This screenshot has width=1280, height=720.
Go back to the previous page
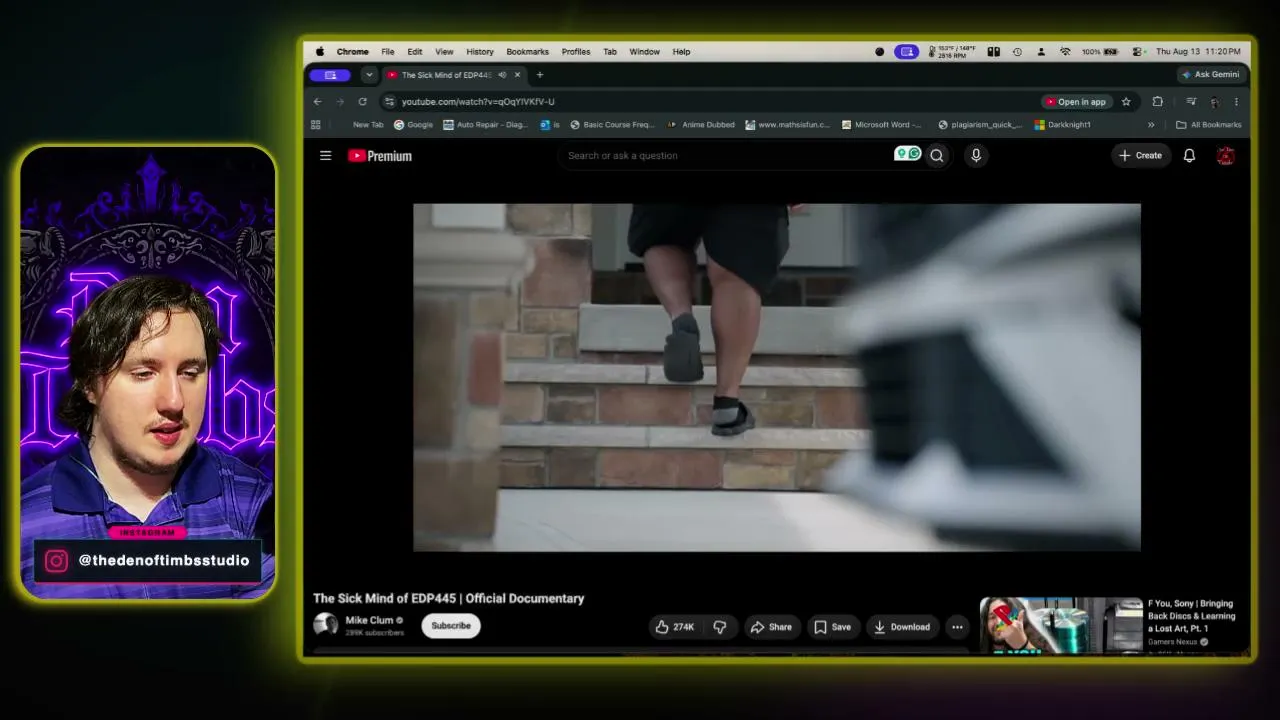point(317,101)
